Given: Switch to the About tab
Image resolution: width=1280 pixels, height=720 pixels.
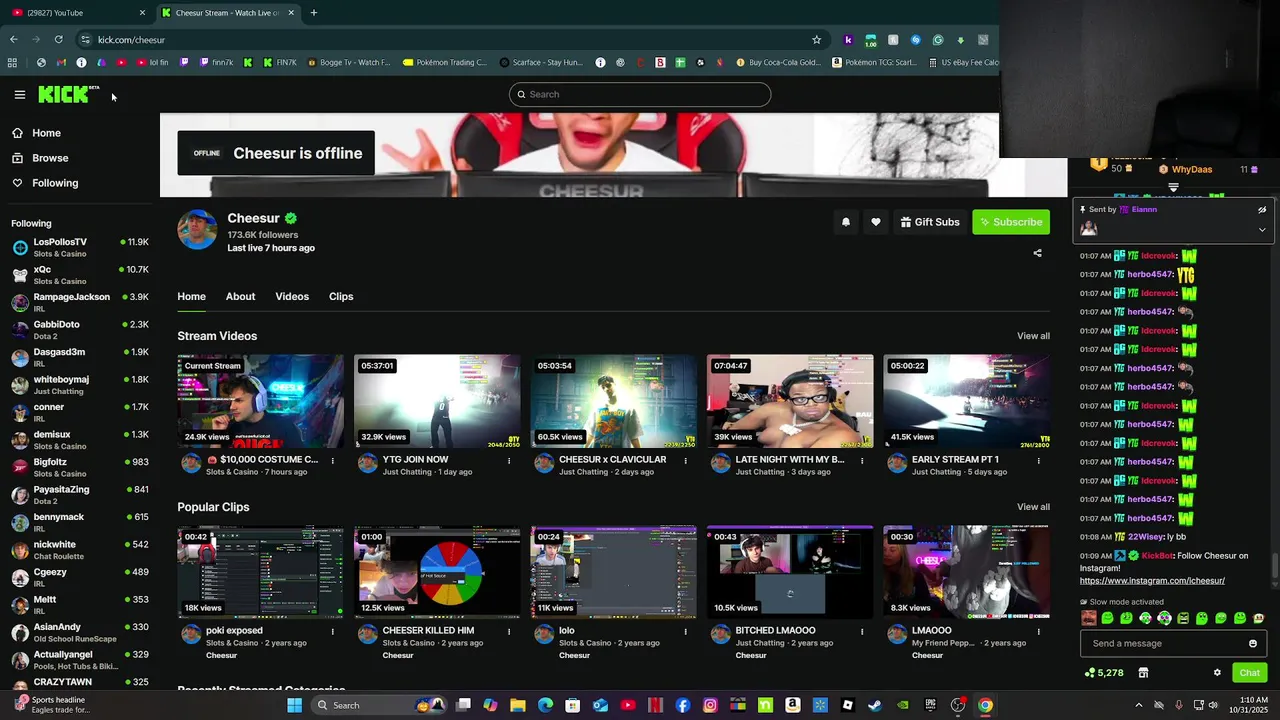Looking at the screenshot, I should tap(240, 296).
